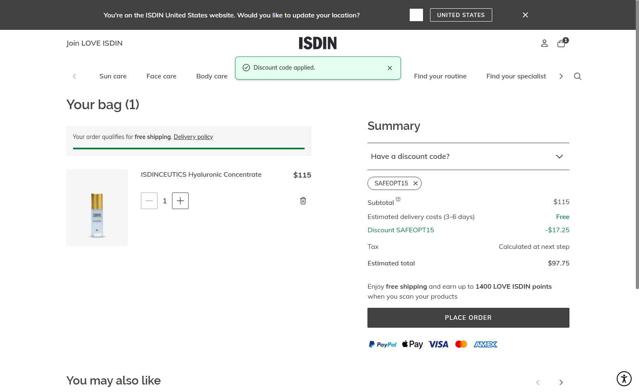Image resolution: width=639 pixels, height=392 pixels.
Task: Click the white box beside UNITED STATES
Action: click(x=416, y=15)
